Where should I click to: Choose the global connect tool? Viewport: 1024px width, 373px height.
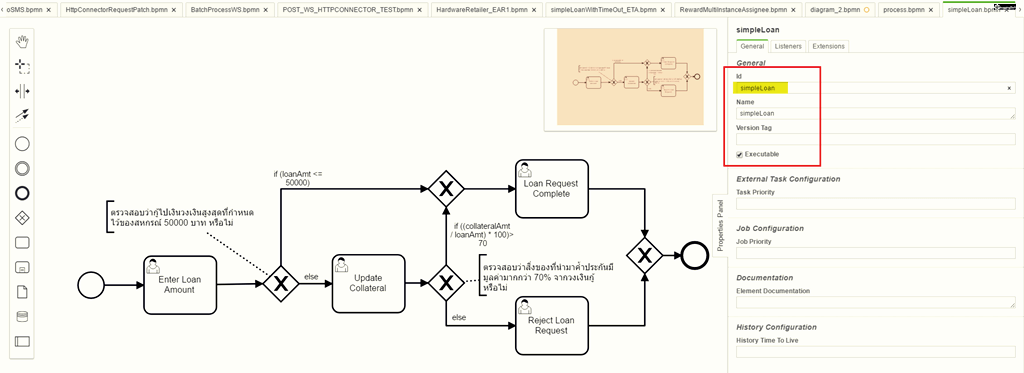coord(22,116)
